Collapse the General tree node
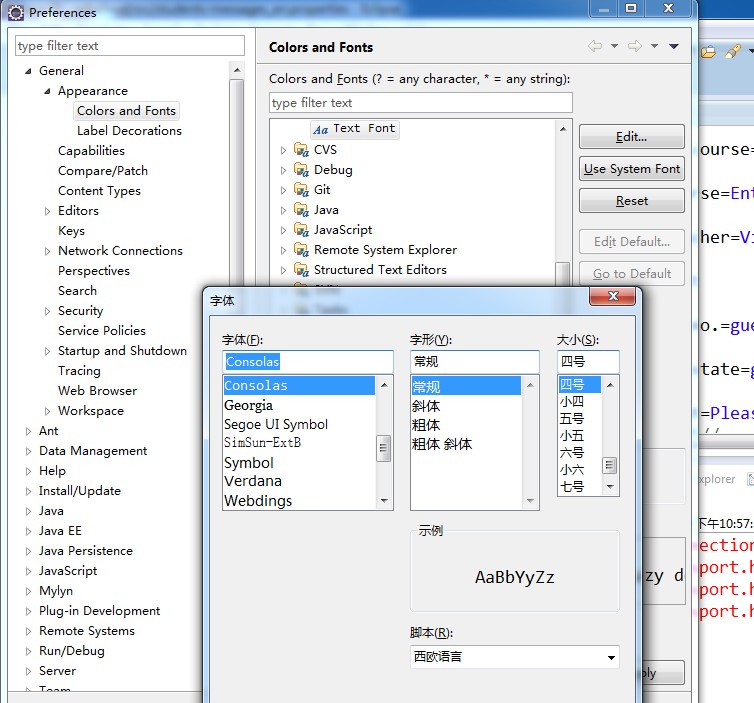The width and height of the screenshot is (754, 703). click(28, 71)
